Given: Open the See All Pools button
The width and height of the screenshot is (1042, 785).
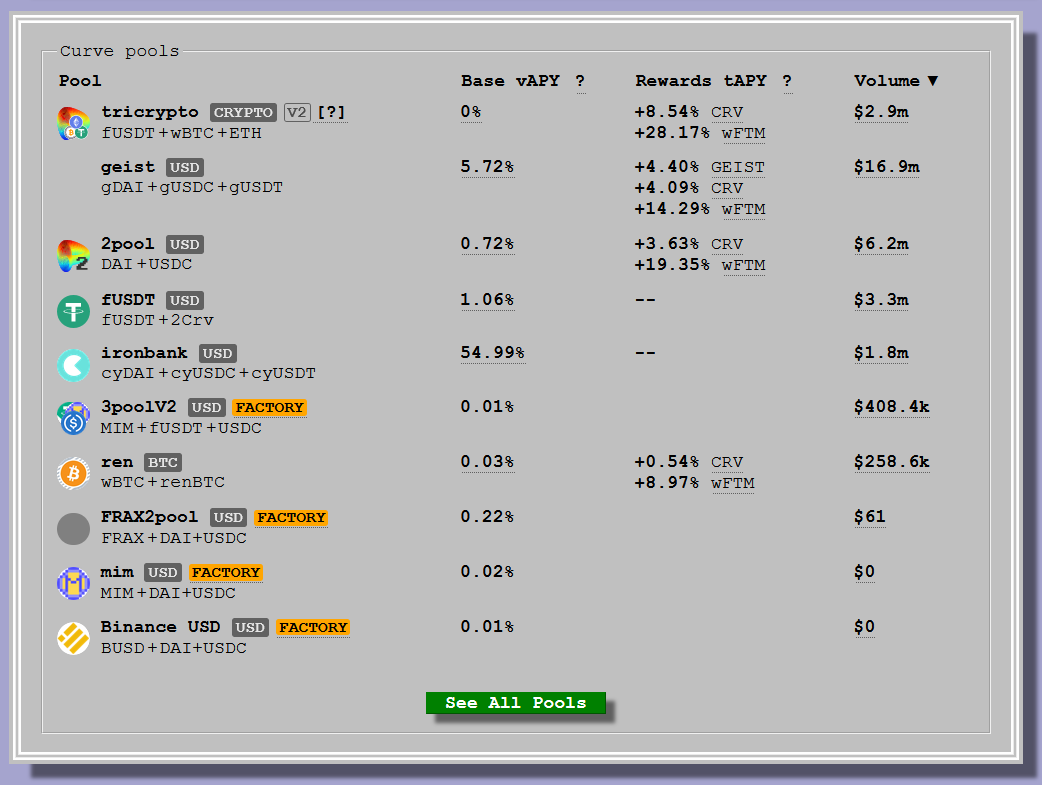Looking at the screenshot, I should click(516, 703).
